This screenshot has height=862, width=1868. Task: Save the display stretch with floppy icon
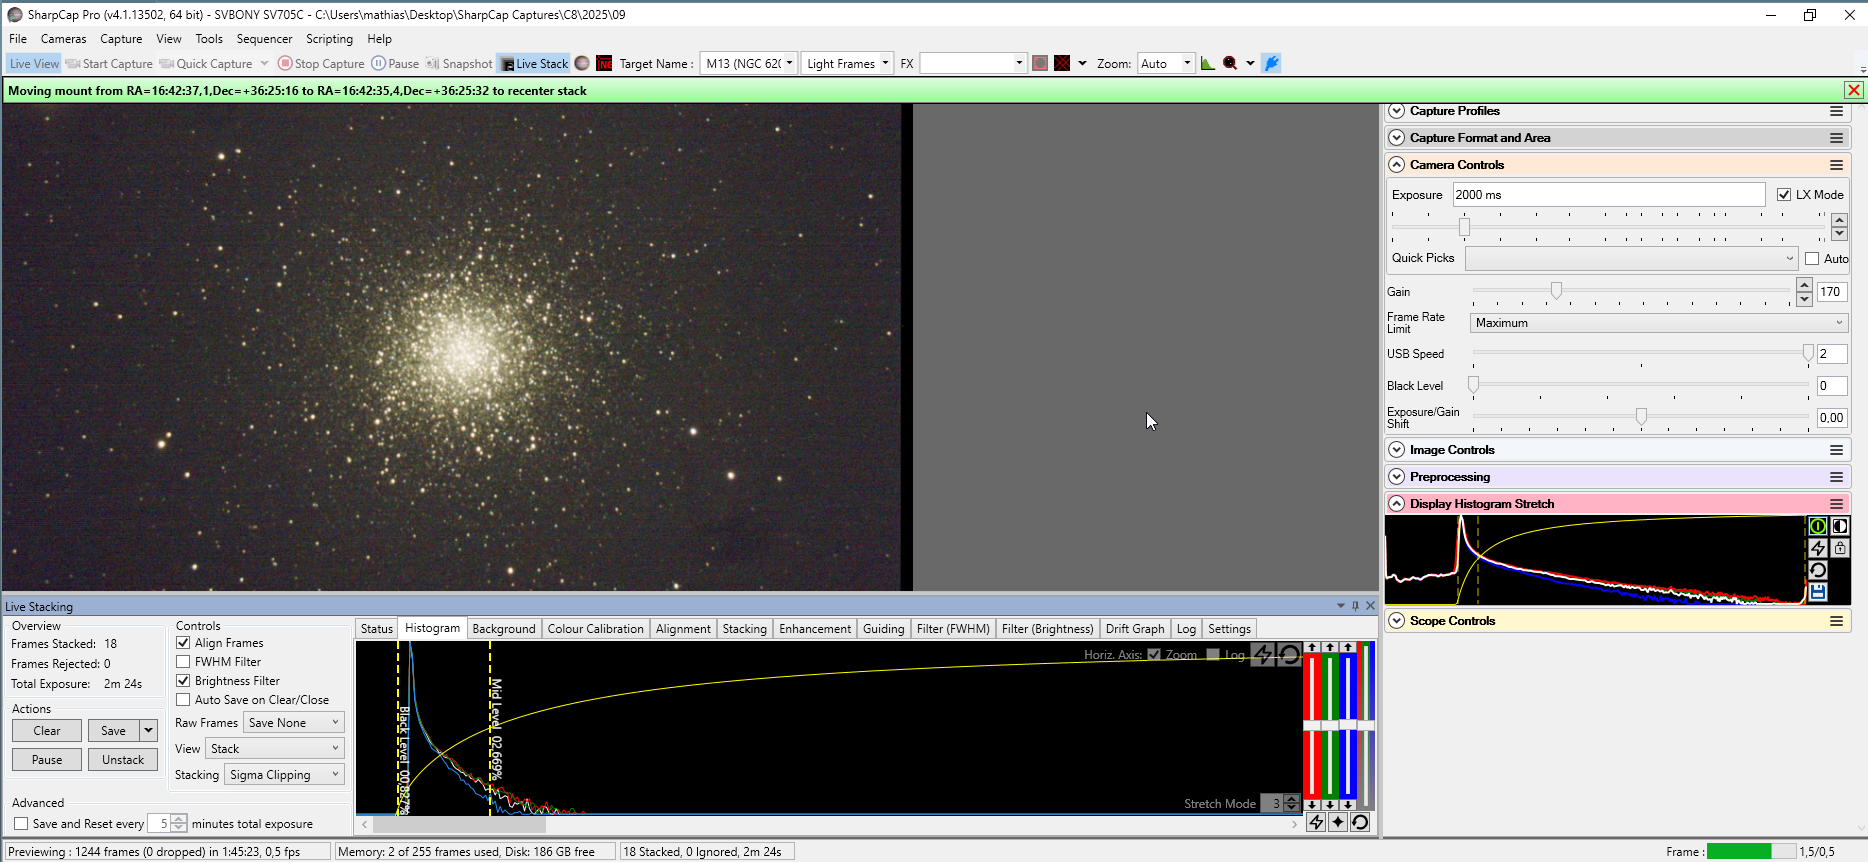click(1818, 592)
